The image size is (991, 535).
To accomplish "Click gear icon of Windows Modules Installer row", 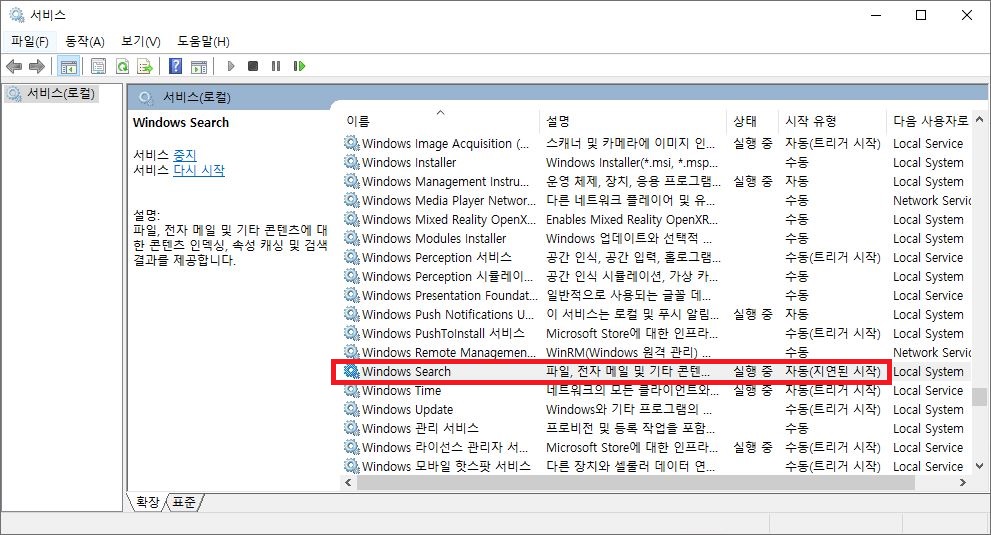I will 351,238.
